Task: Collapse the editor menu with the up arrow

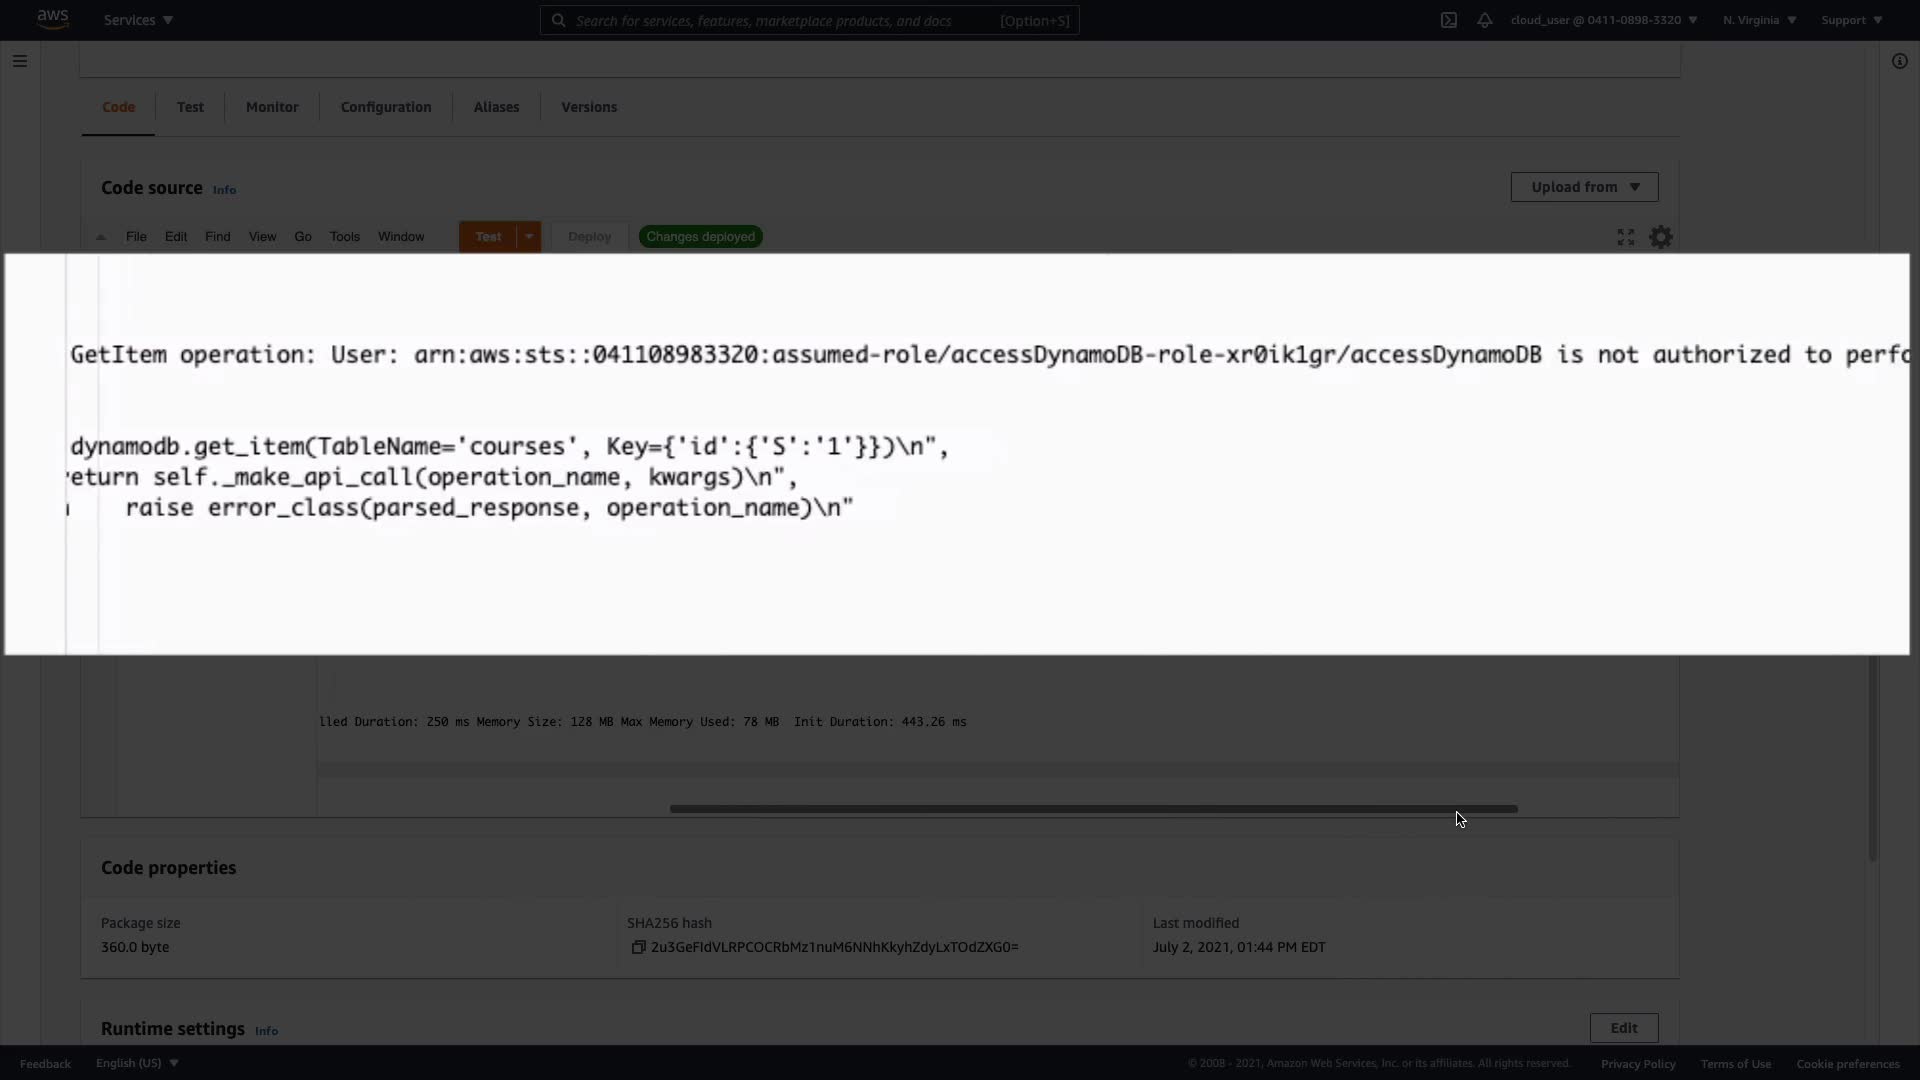Action: click(x=101, y=237)
